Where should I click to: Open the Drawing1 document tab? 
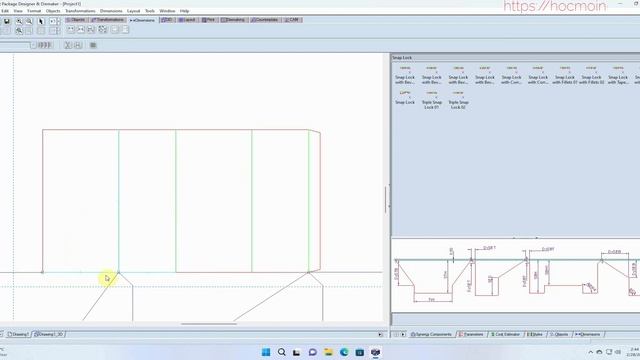pos(19,334)
